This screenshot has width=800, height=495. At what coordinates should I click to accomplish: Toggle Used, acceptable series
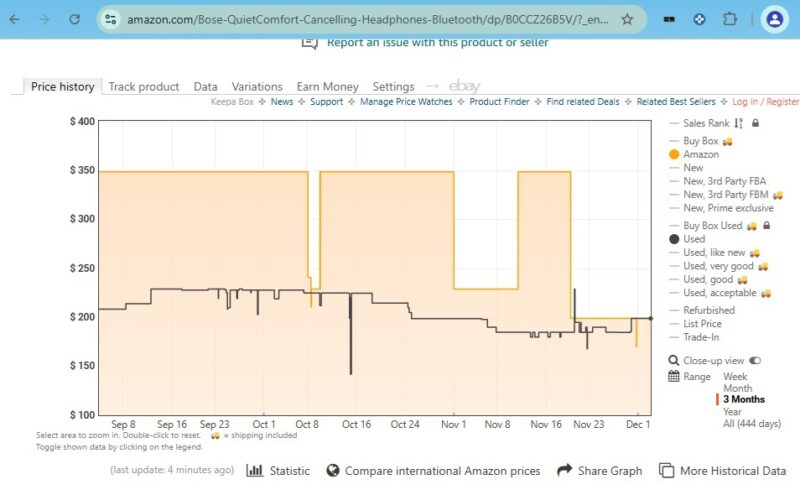[720, 293]
